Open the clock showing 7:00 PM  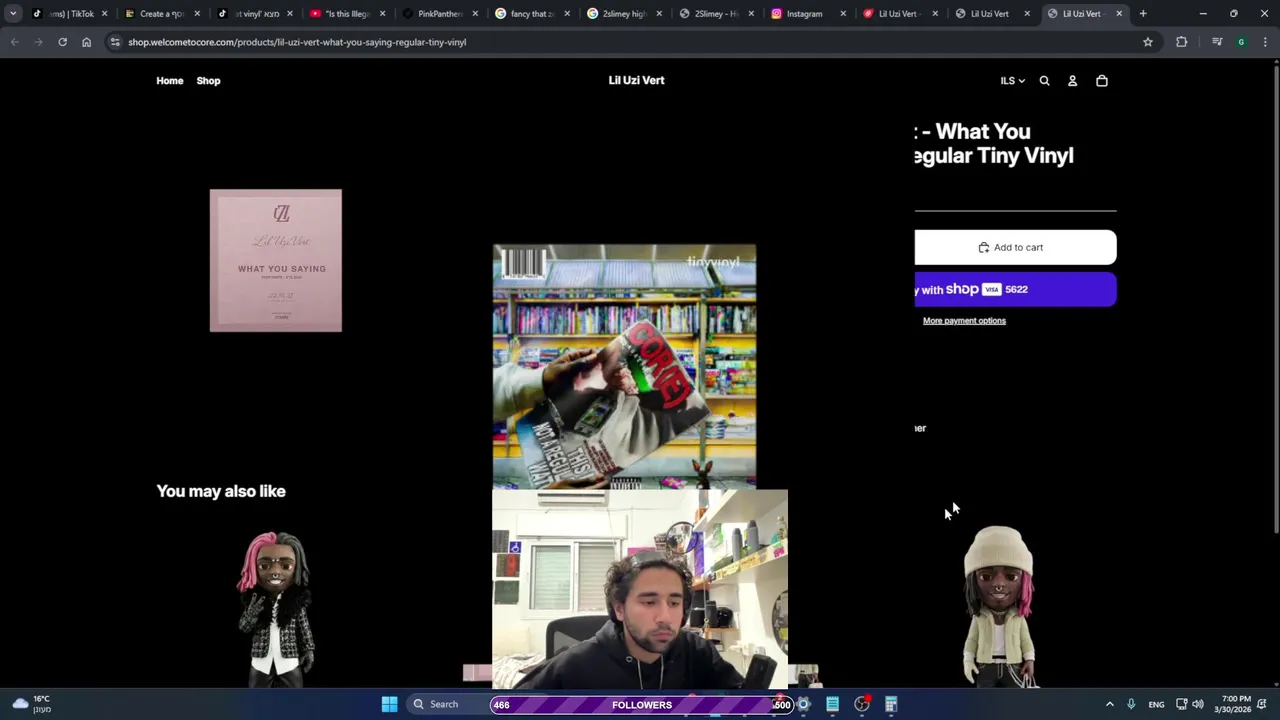coord(1232,704)
